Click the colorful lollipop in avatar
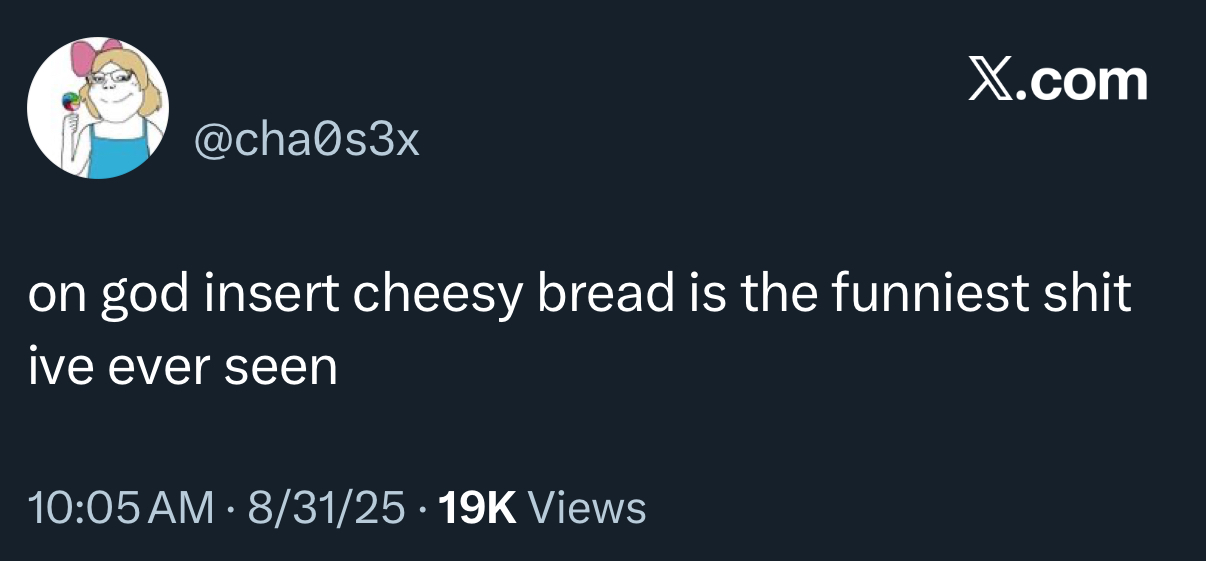 tap(69, 101)
